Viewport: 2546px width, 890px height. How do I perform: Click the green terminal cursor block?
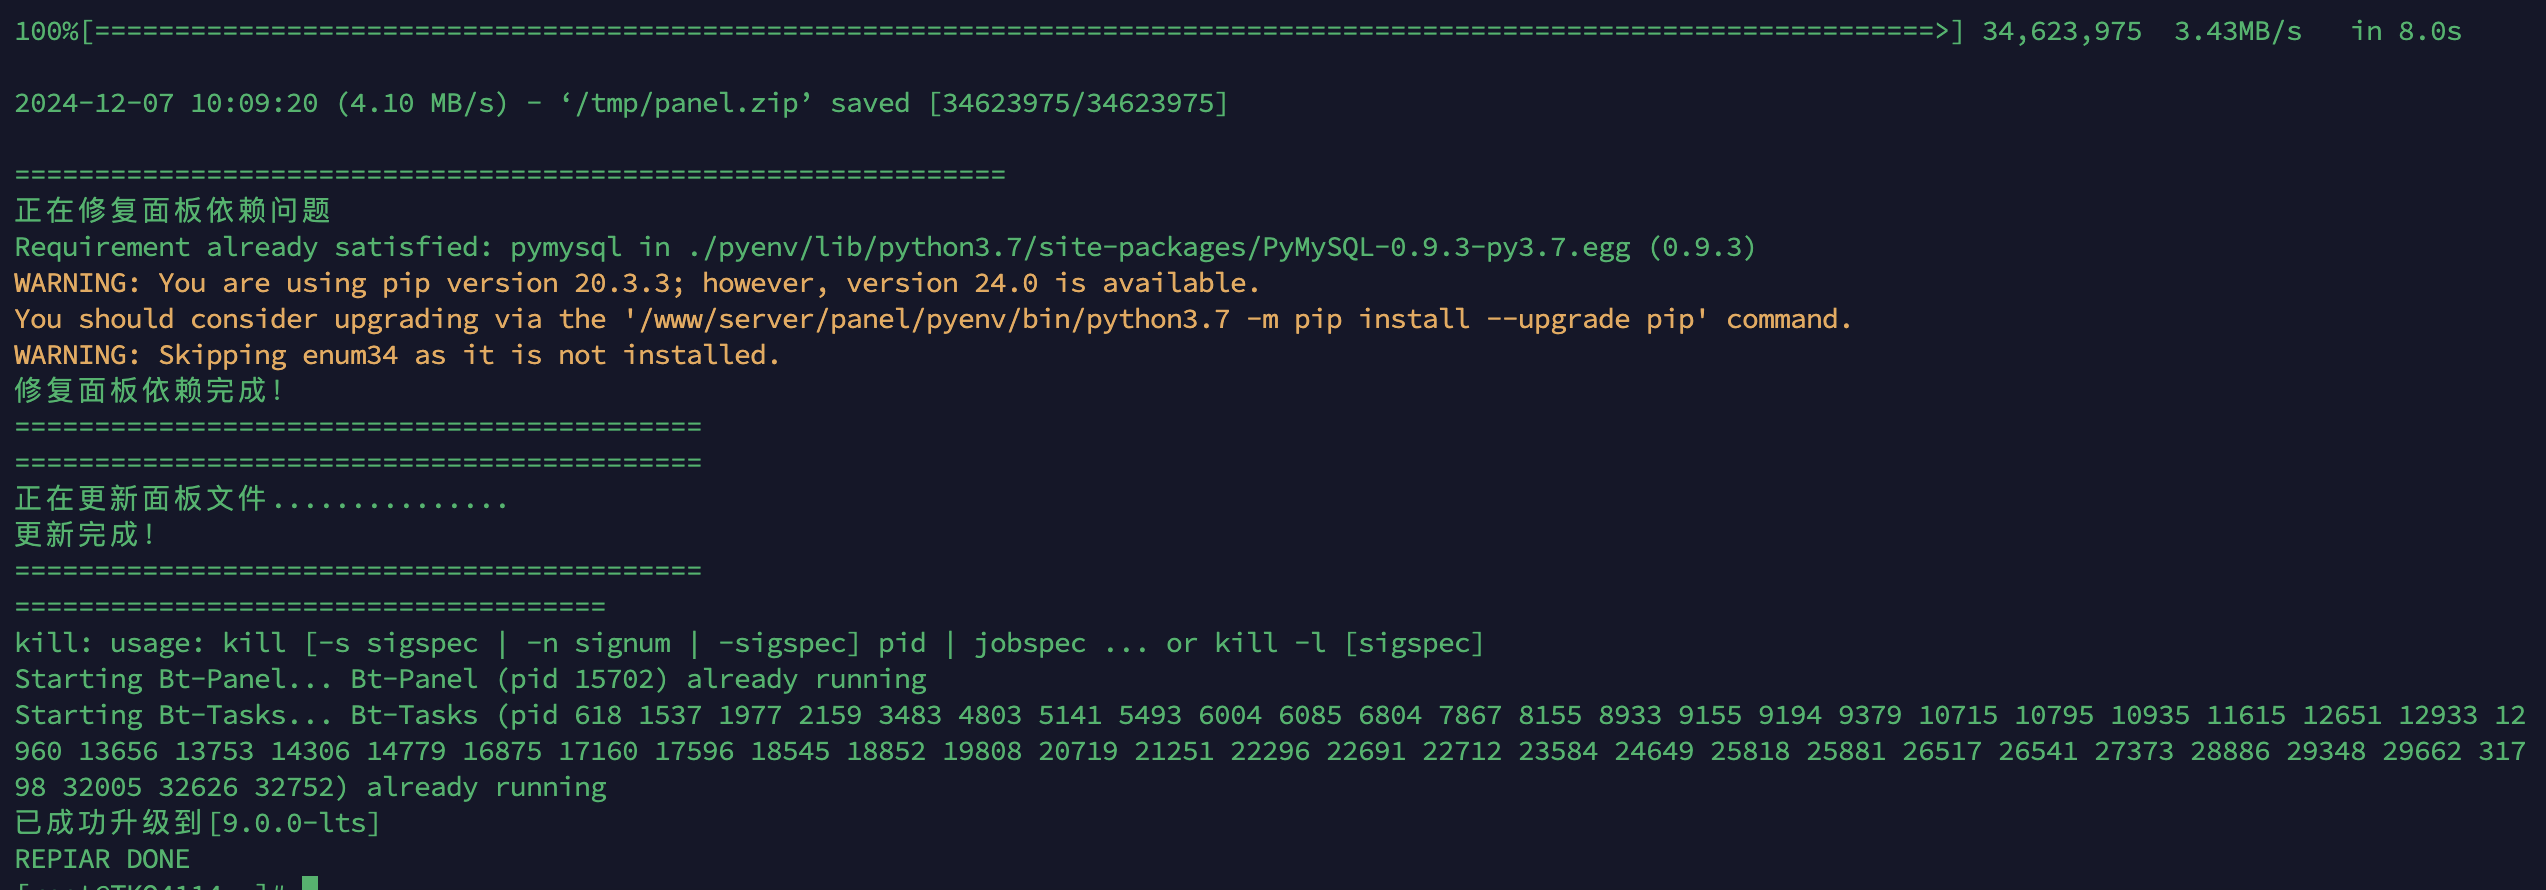tap(310, 883)
